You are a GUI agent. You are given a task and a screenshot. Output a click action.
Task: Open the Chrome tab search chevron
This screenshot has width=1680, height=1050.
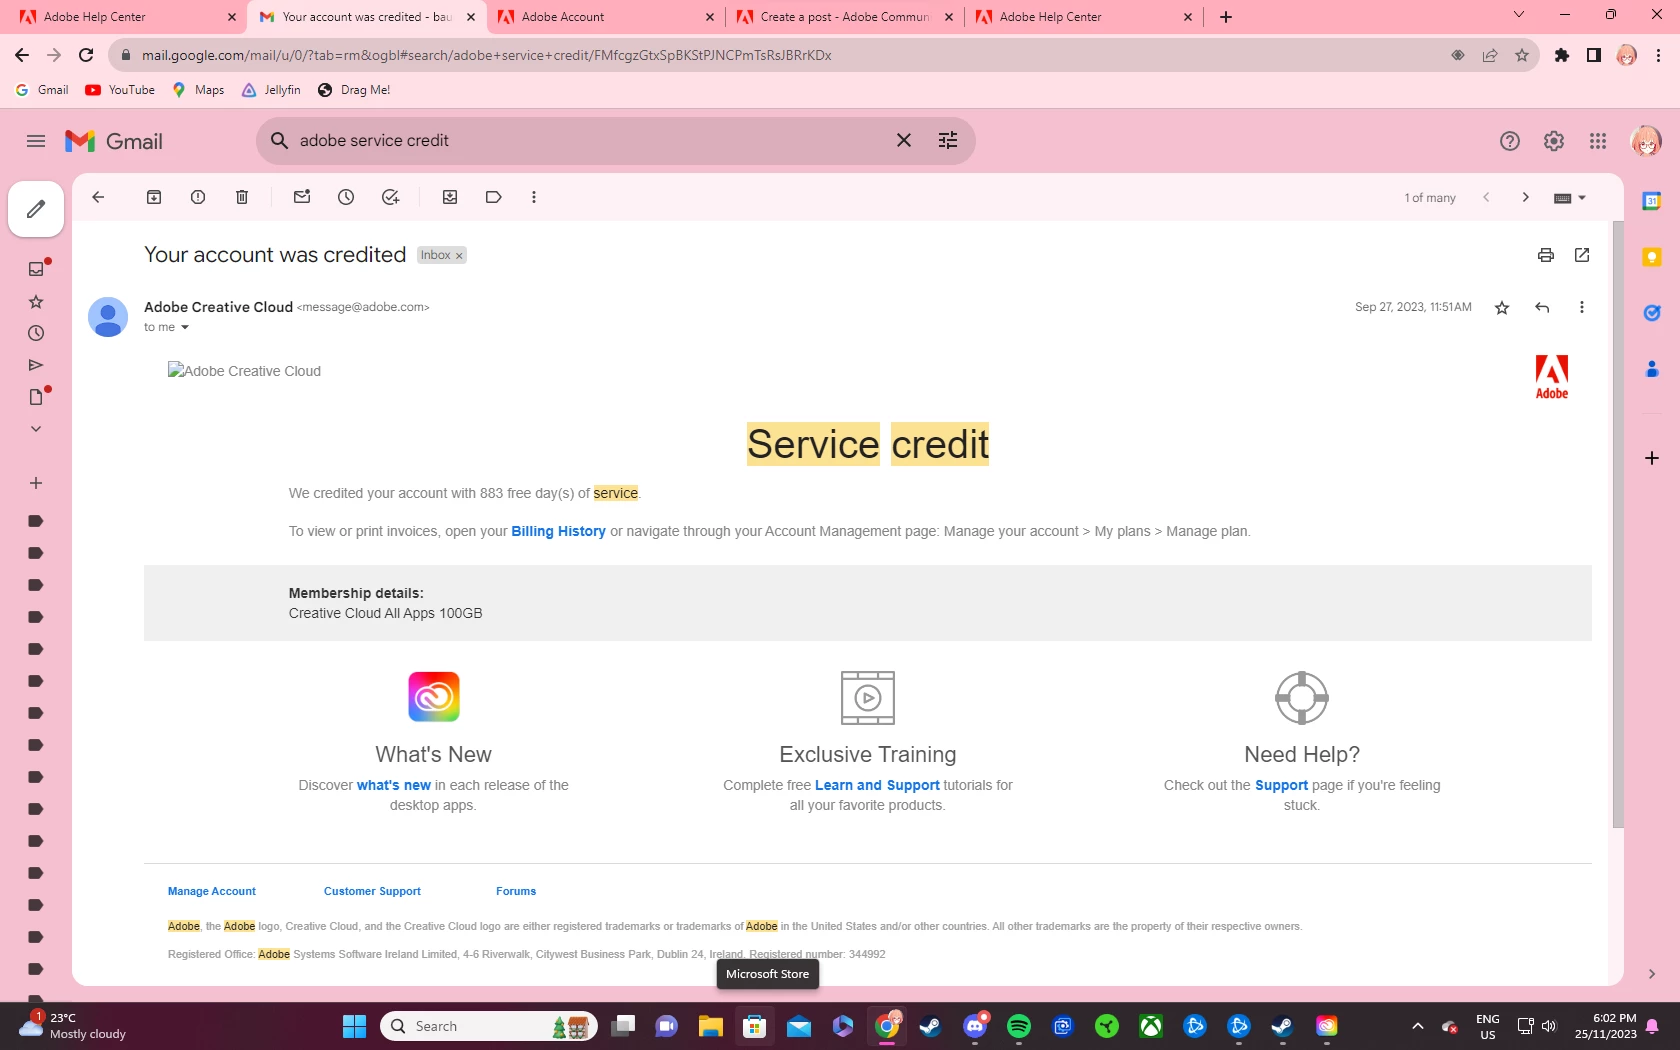click(x=1519, y=16)
